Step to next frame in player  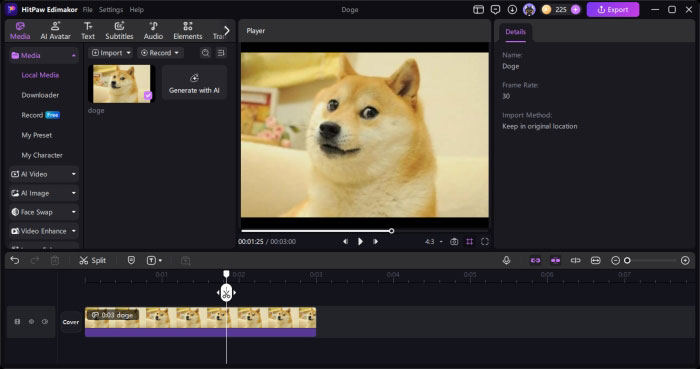pyautogui.click(x=375, y=241)
